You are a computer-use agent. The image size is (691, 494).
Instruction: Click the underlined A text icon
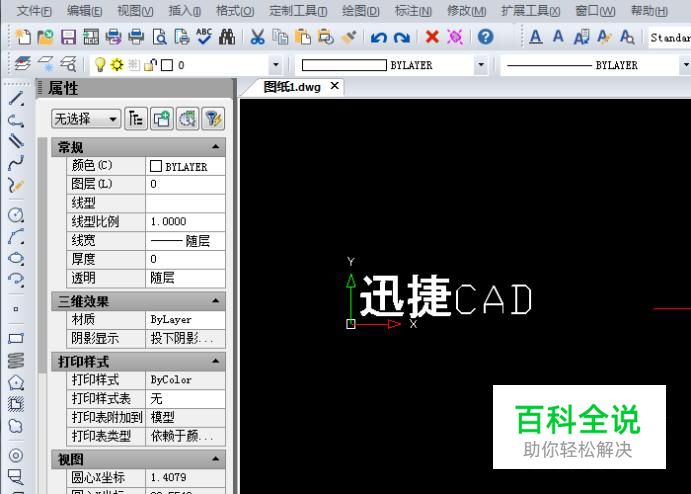(x=535, y=37)
